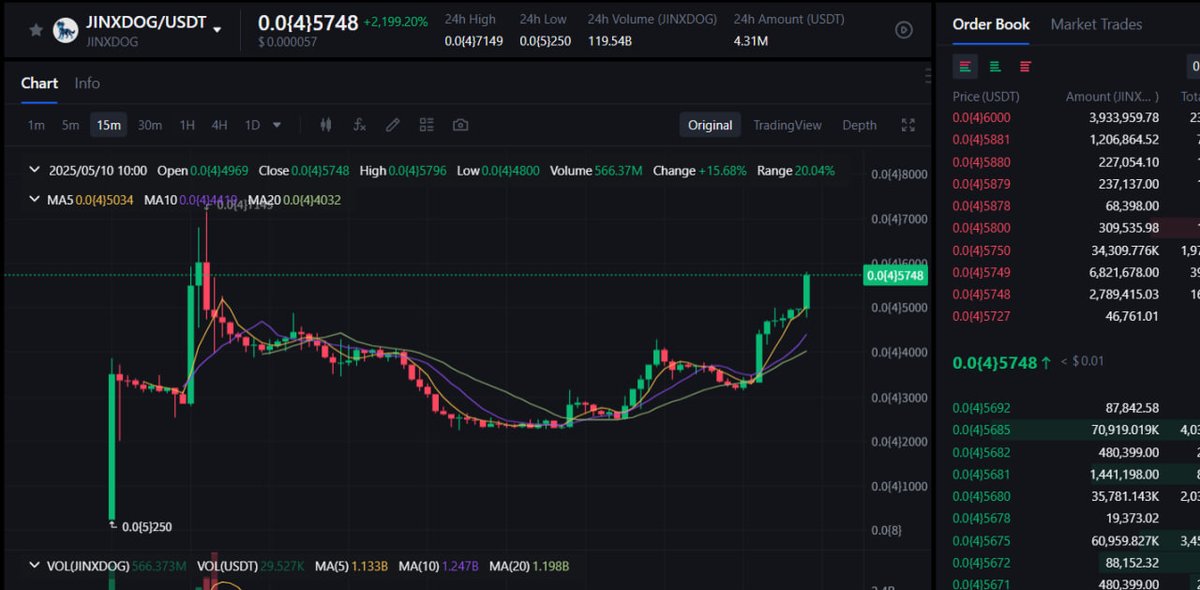Take a chart snapshot with camera icon
The width and height of the screenshot is (1200, 590).
(460, 125)
